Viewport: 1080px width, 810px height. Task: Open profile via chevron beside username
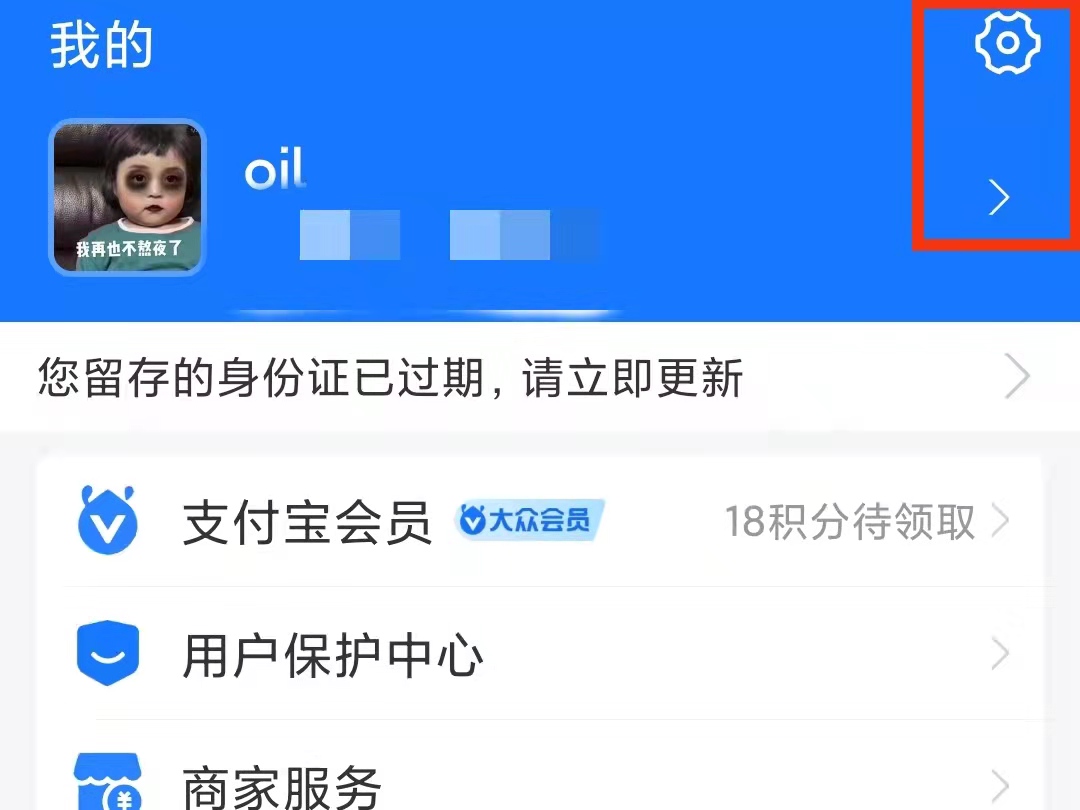coord(999,198)
